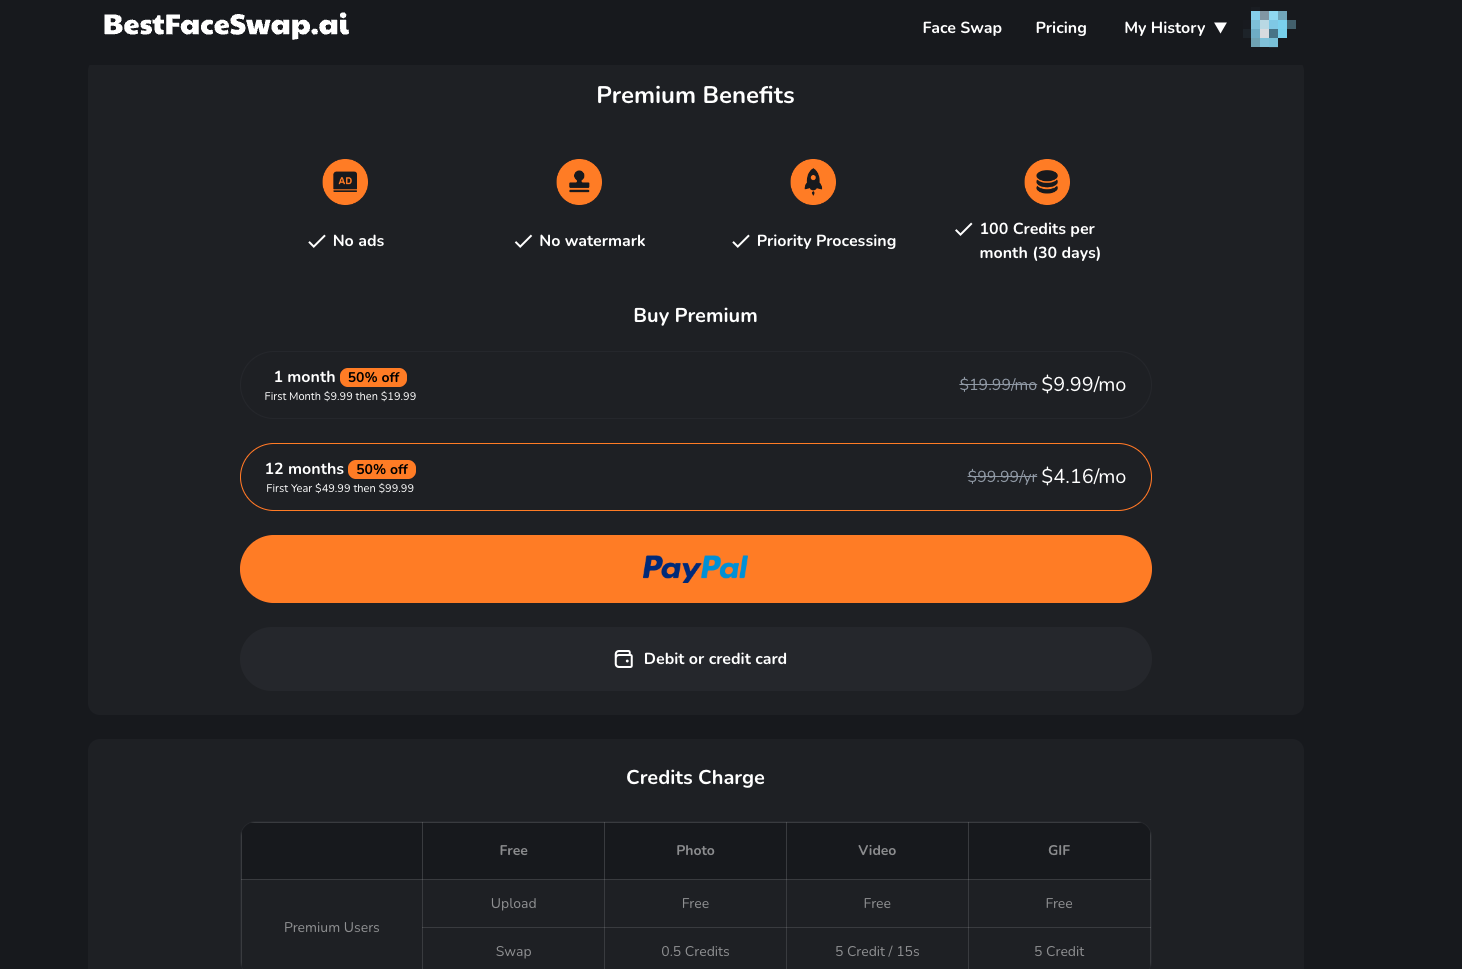Expand the My History dropdown arrow
The width and height of the screenshot is (1462, 969).
1220,28
